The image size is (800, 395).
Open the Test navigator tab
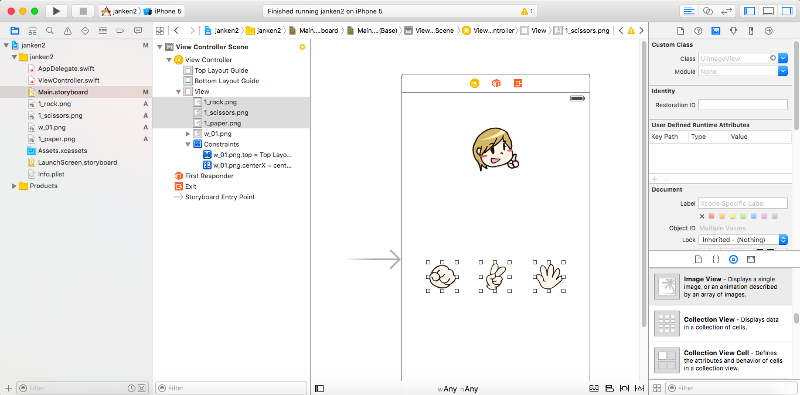tap(85, 31)
